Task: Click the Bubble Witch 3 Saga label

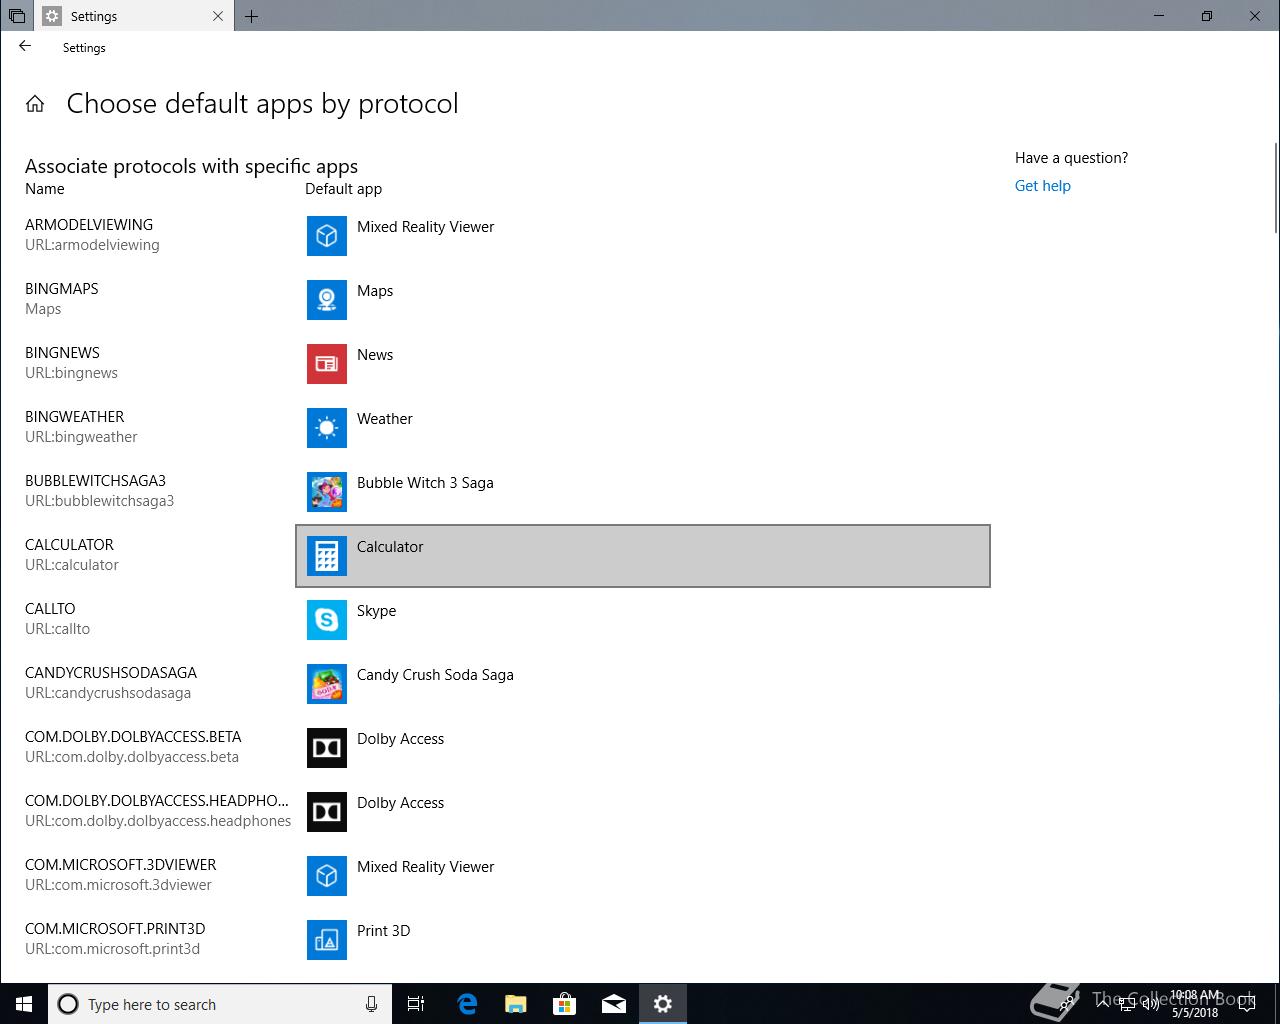Action: click(x=425, y=483)
